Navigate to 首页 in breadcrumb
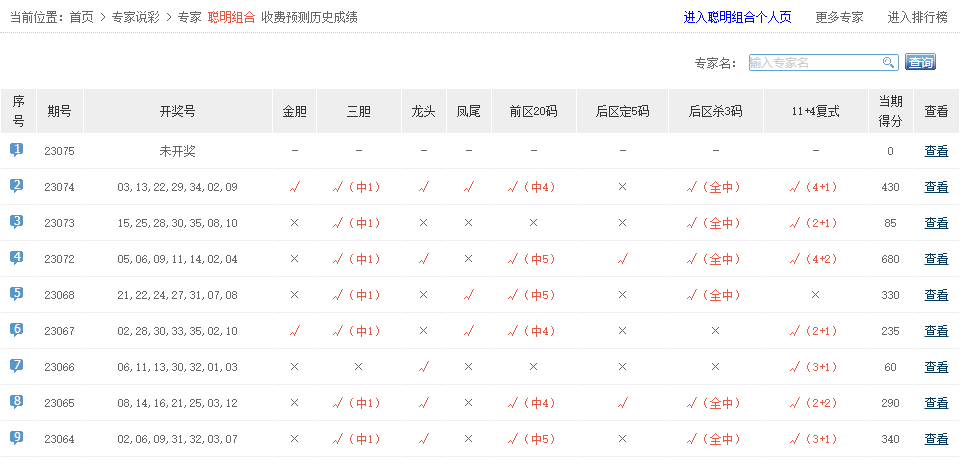 coord(82,17)
